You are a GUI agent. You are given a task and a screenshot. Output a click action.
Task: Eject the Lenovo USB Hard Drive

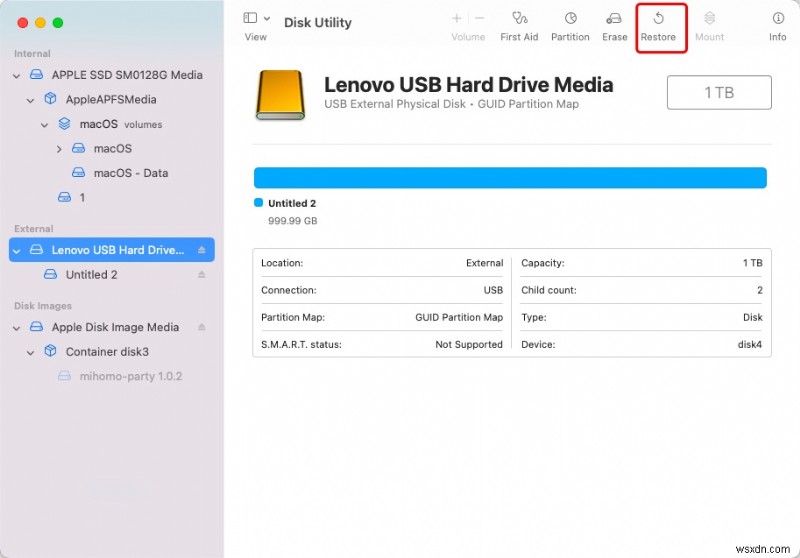[x=202, y=250]
